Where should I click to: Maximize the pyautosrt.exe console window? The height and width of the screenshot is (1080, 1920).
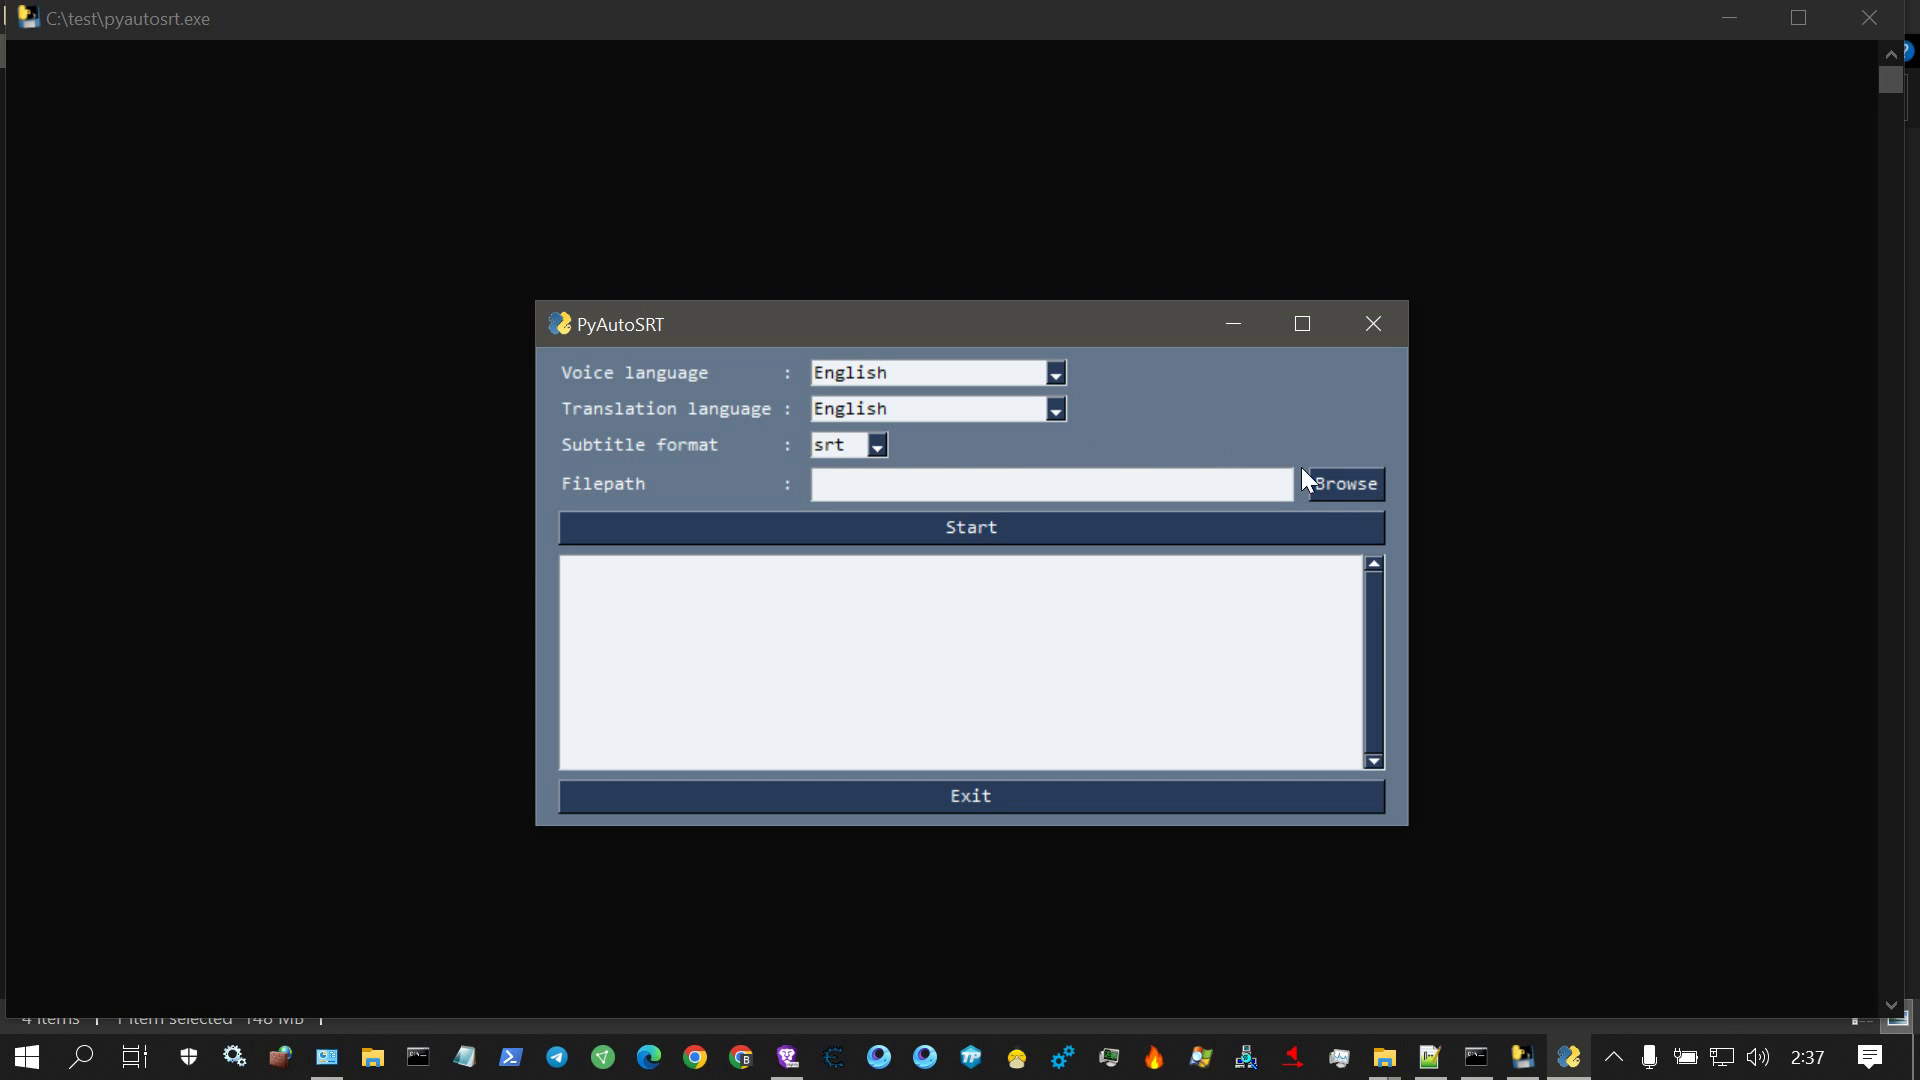[1798, 18]
